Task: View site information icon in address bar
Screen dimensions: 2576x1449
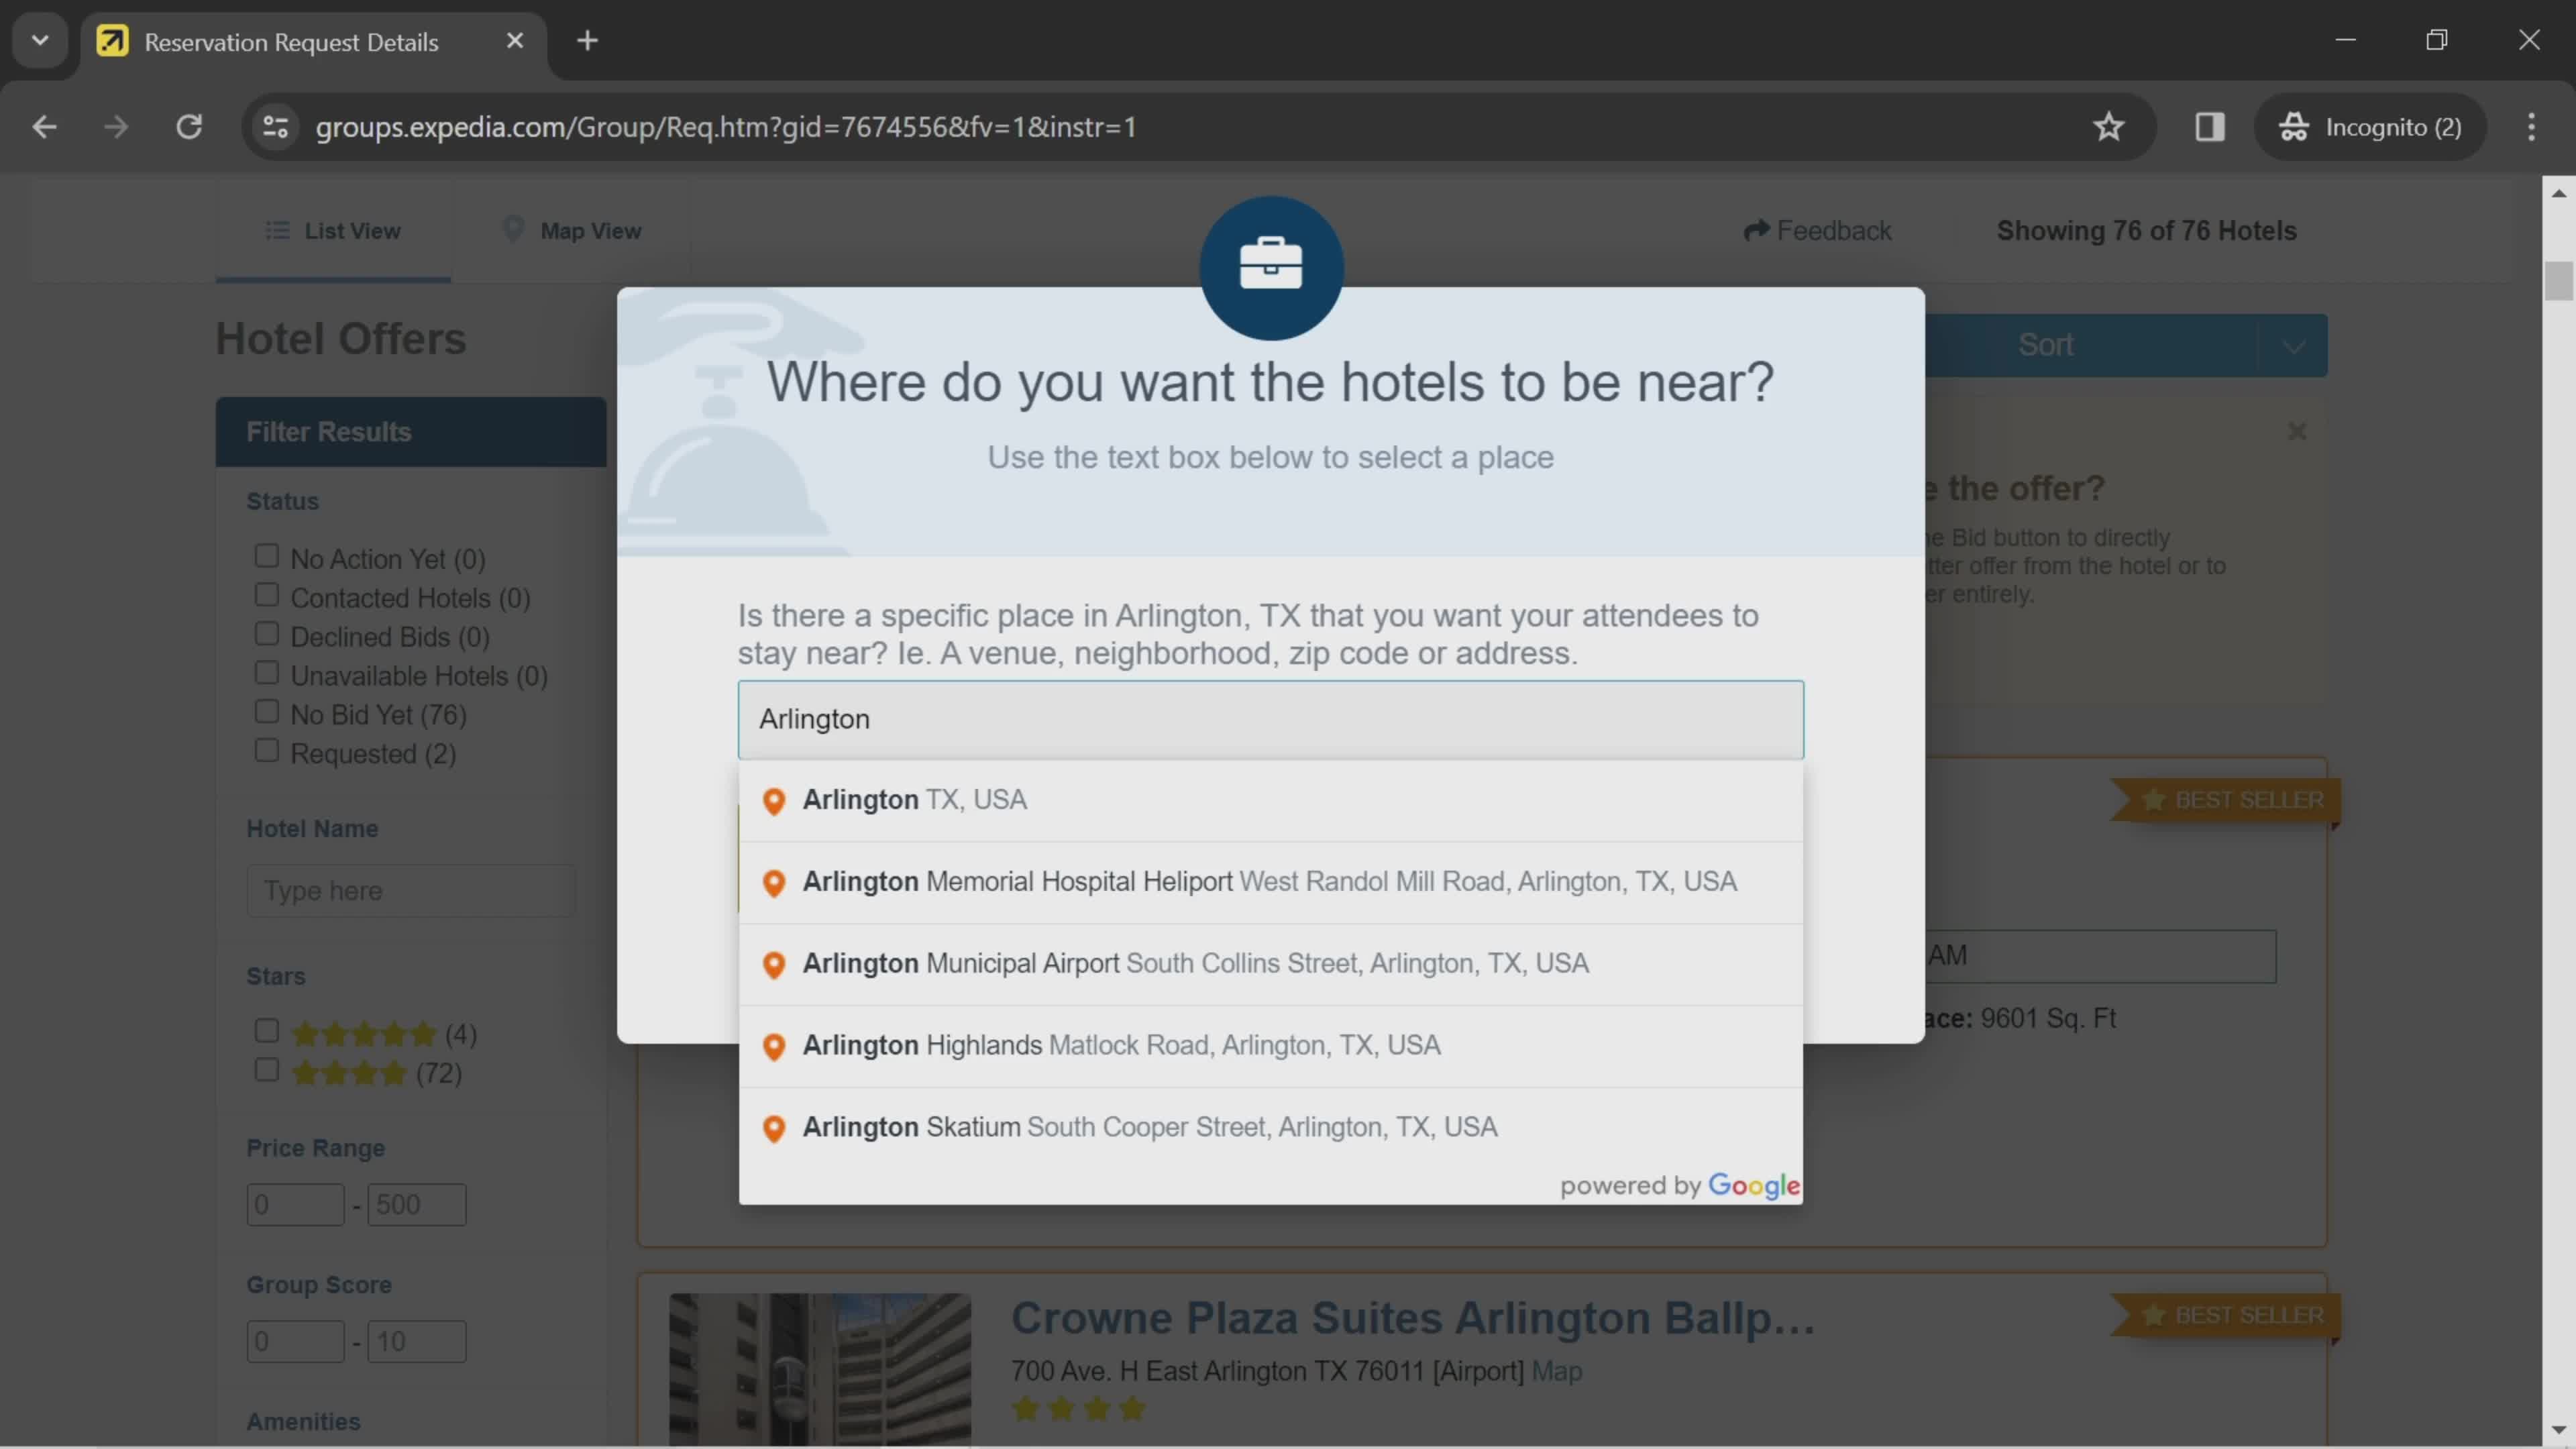Action: (275, 127)
